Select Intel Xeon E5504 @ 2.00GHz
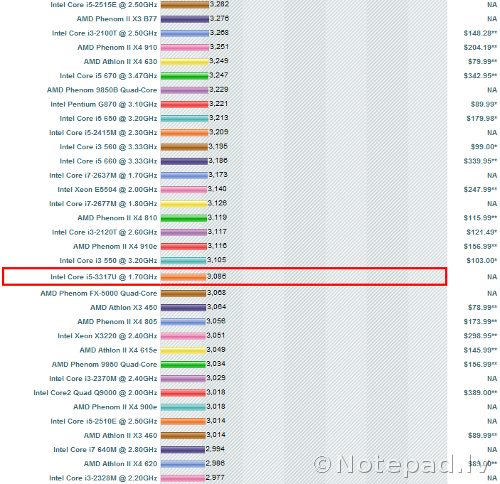Viewport: 500px width, 484px height. click(x=107, y=190)
